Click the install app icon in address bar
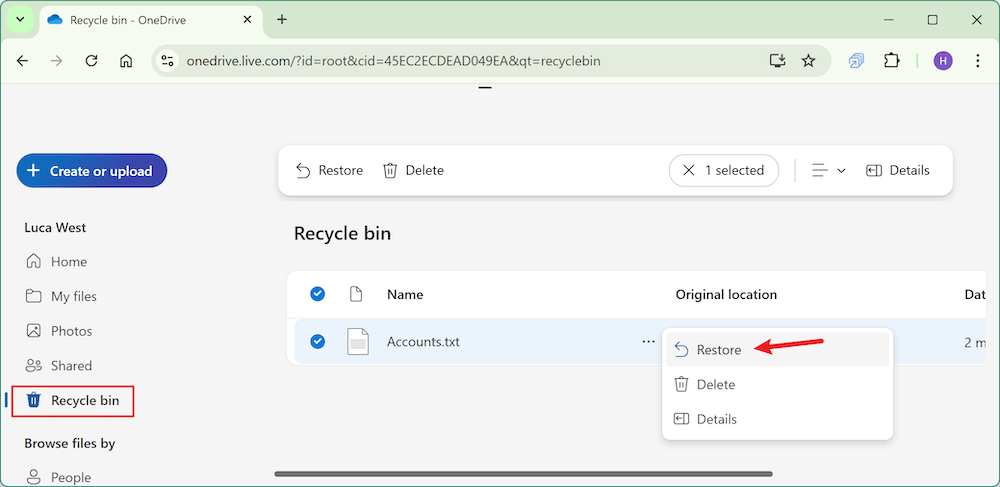1000x487 pixels. [777, 61]
